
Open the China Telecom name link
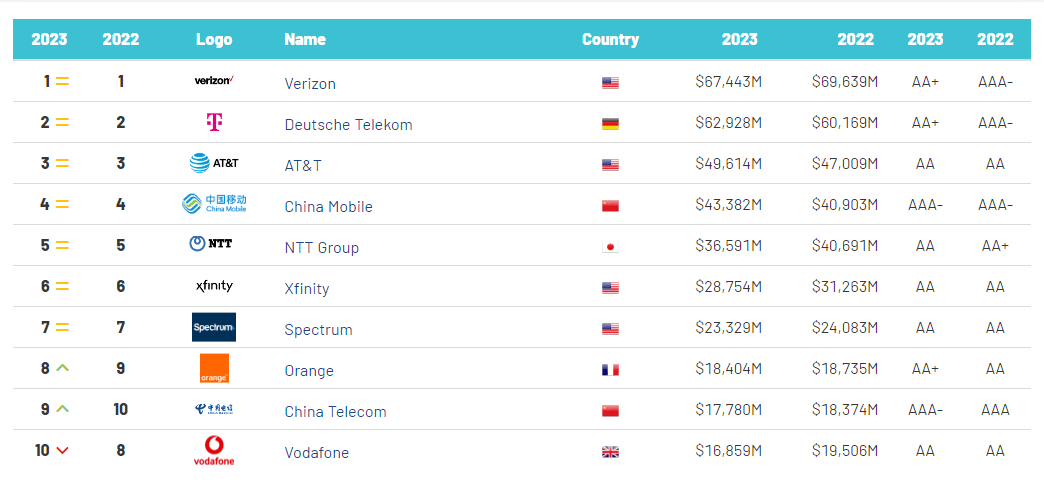click(335, 412)
